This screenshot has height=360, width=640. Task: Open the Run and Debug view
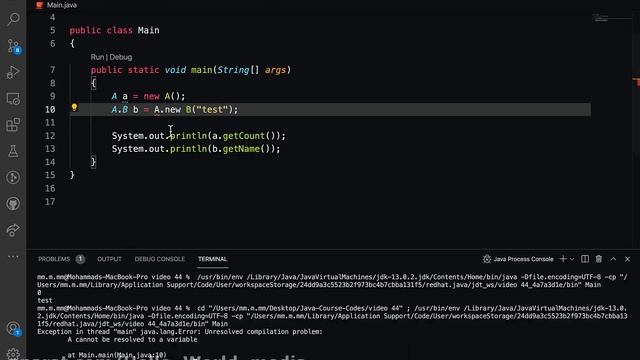(x=13, y=72)
